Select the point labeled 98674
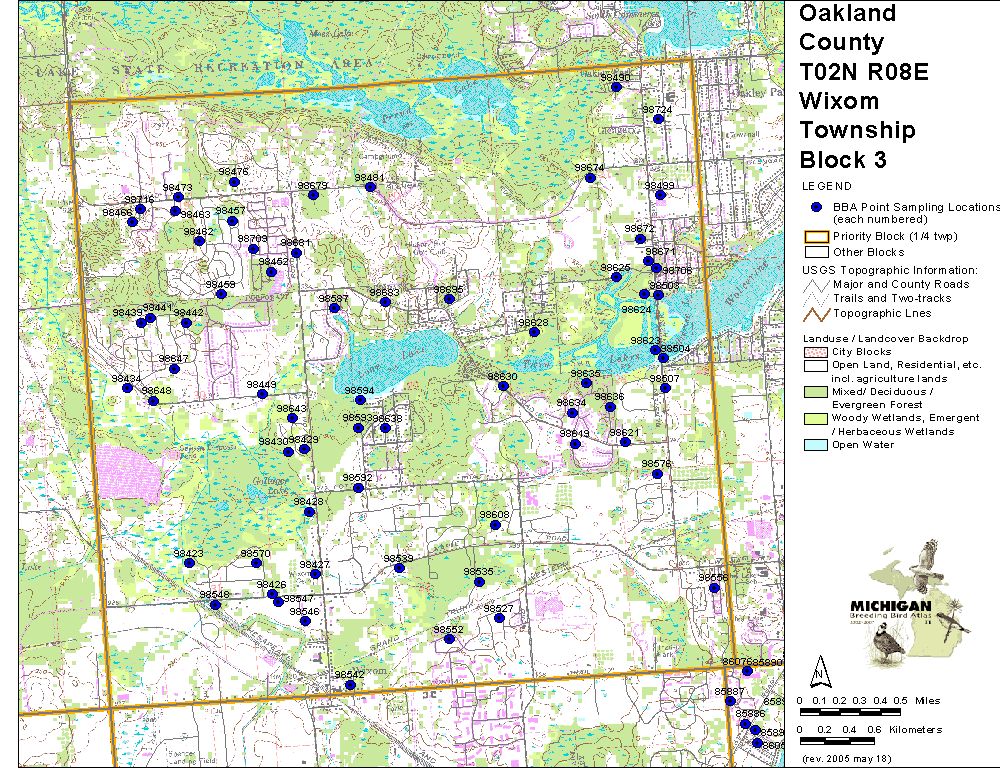 coord(590,178)
